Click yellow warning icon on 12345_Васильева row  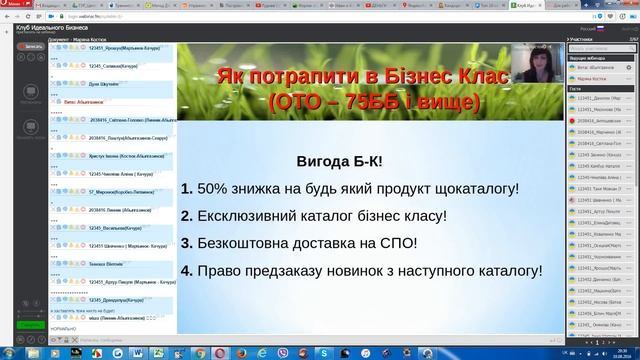71,227
